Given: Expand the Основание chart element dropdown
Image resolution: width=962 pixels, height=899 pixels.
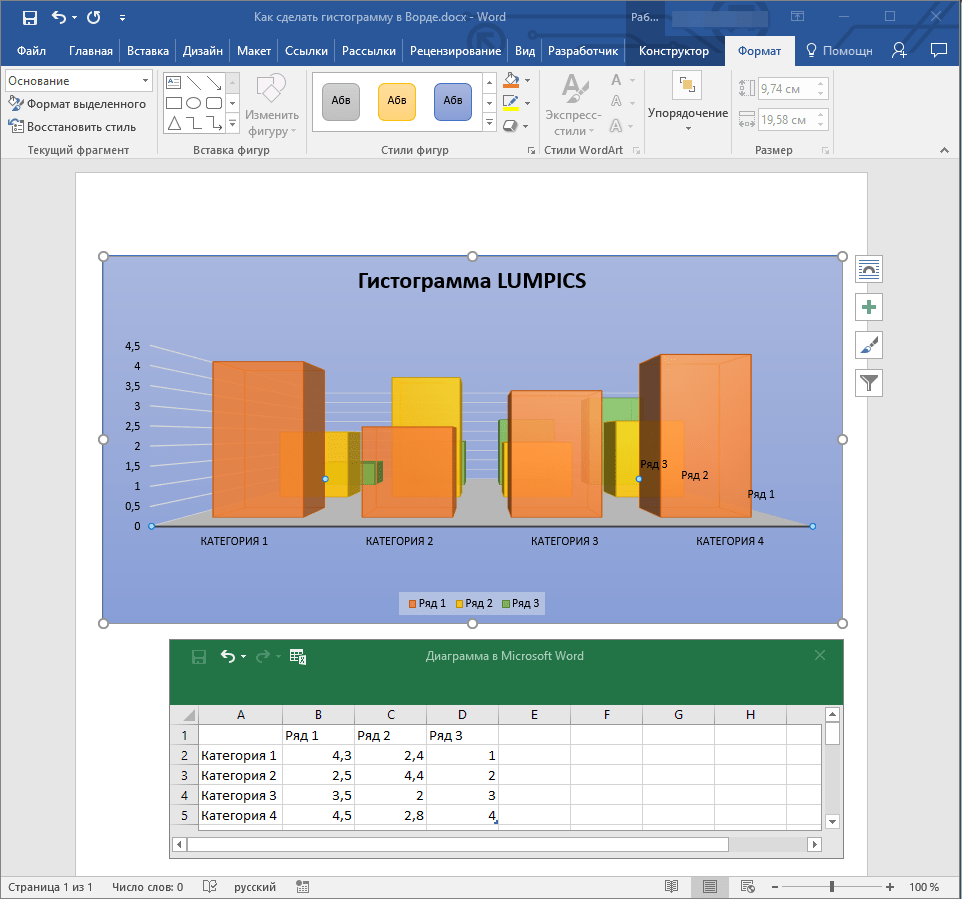Looking at the screenshot, I should [x=146, y=81].
